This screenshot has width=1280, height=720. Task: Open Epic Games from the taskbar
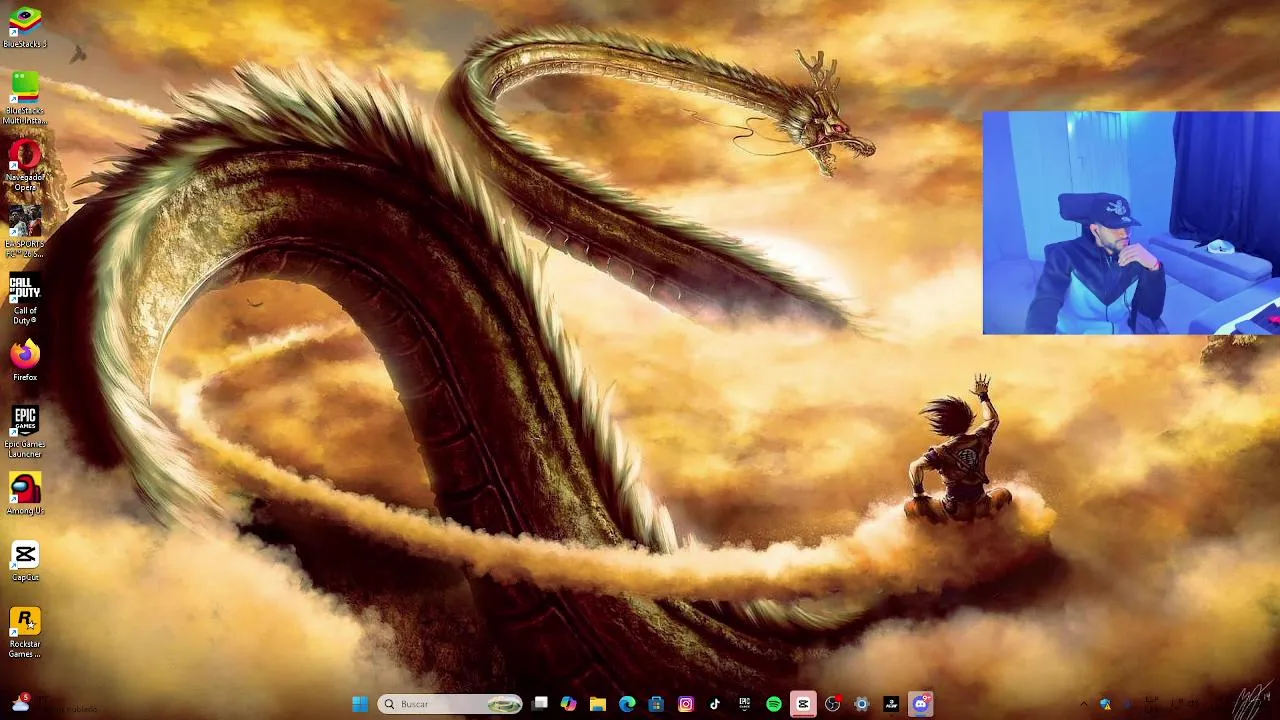(x=744, y=704)
